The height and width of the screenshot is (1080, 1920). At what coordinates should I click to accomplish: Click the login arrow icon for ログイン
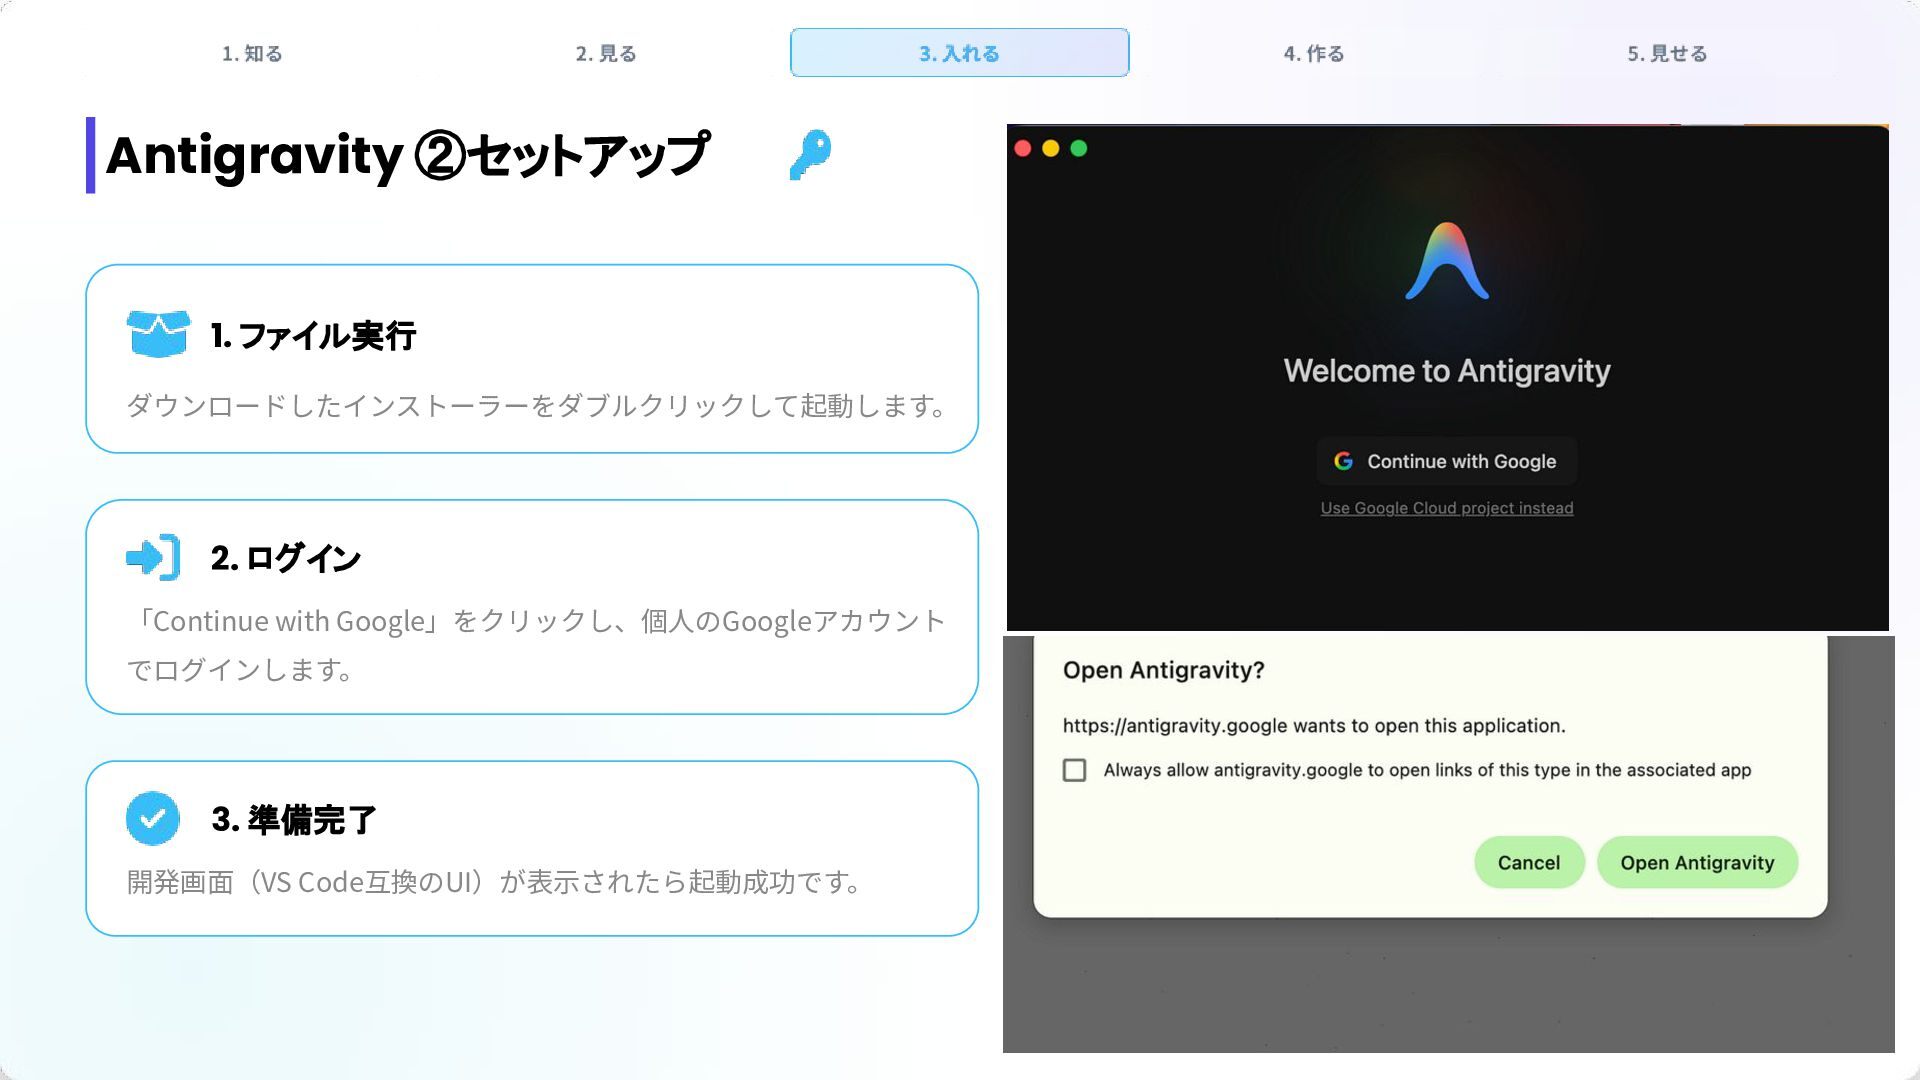coord(153,557)
